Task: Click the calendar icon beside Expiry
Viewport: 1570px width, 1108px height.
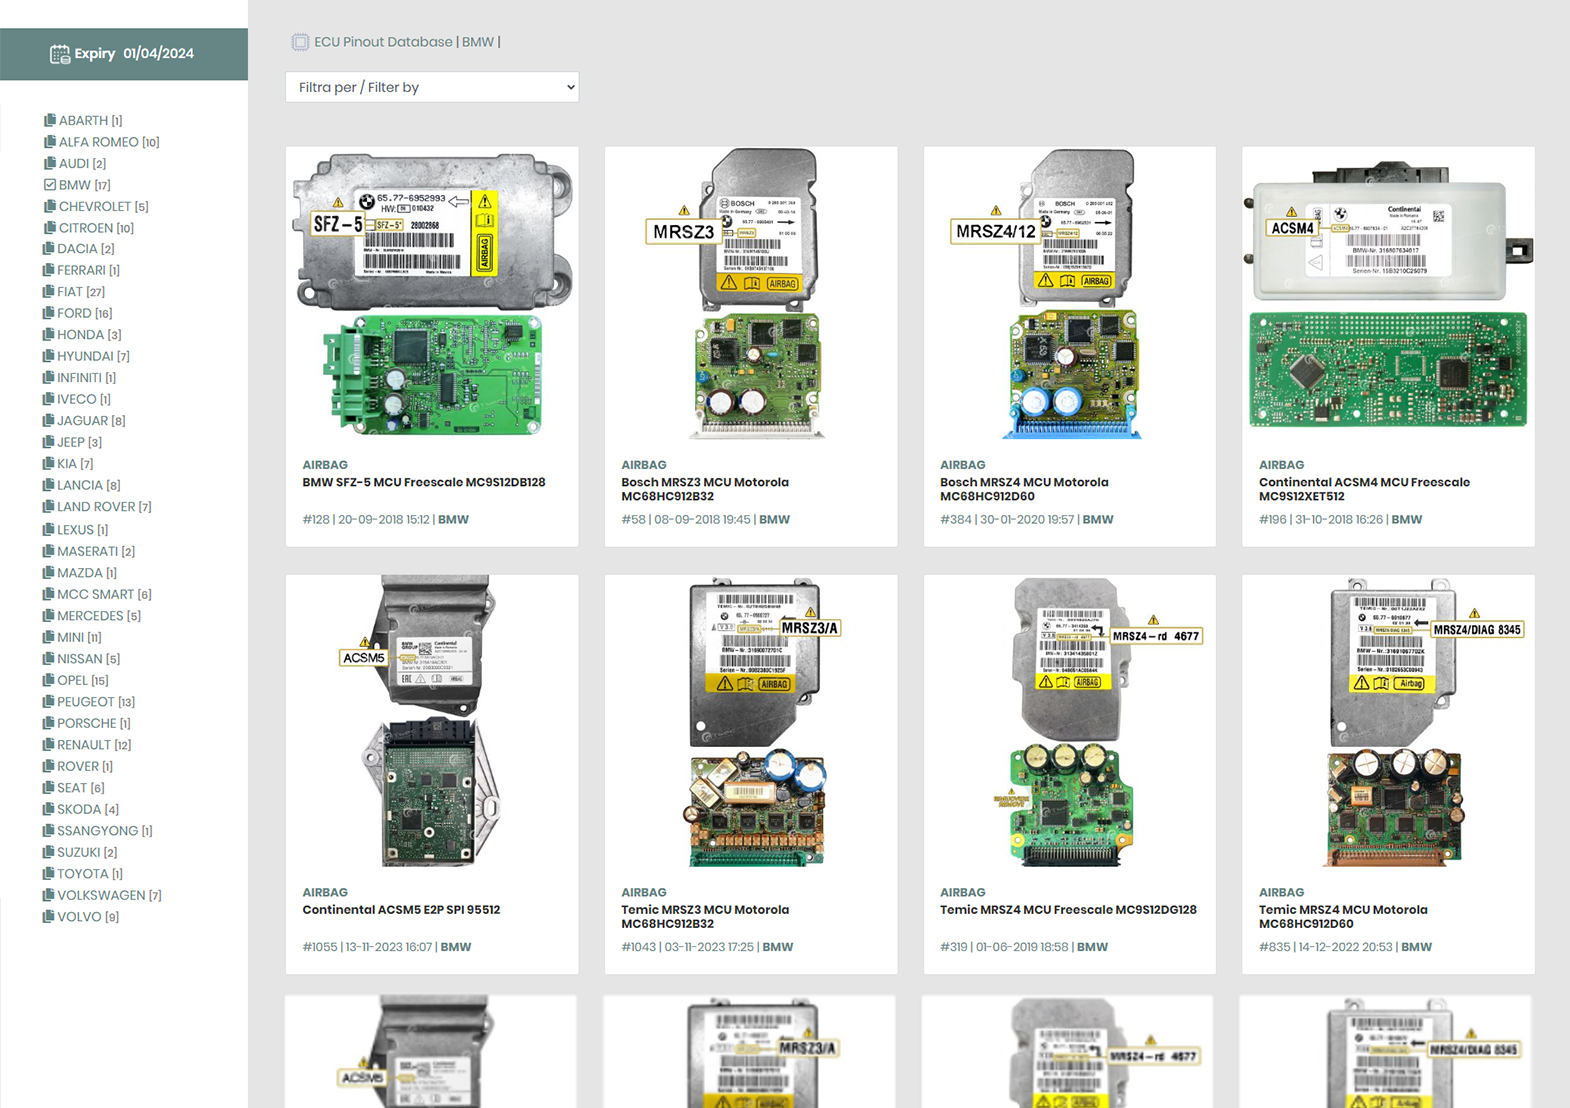Action: (x=60, y=54)
